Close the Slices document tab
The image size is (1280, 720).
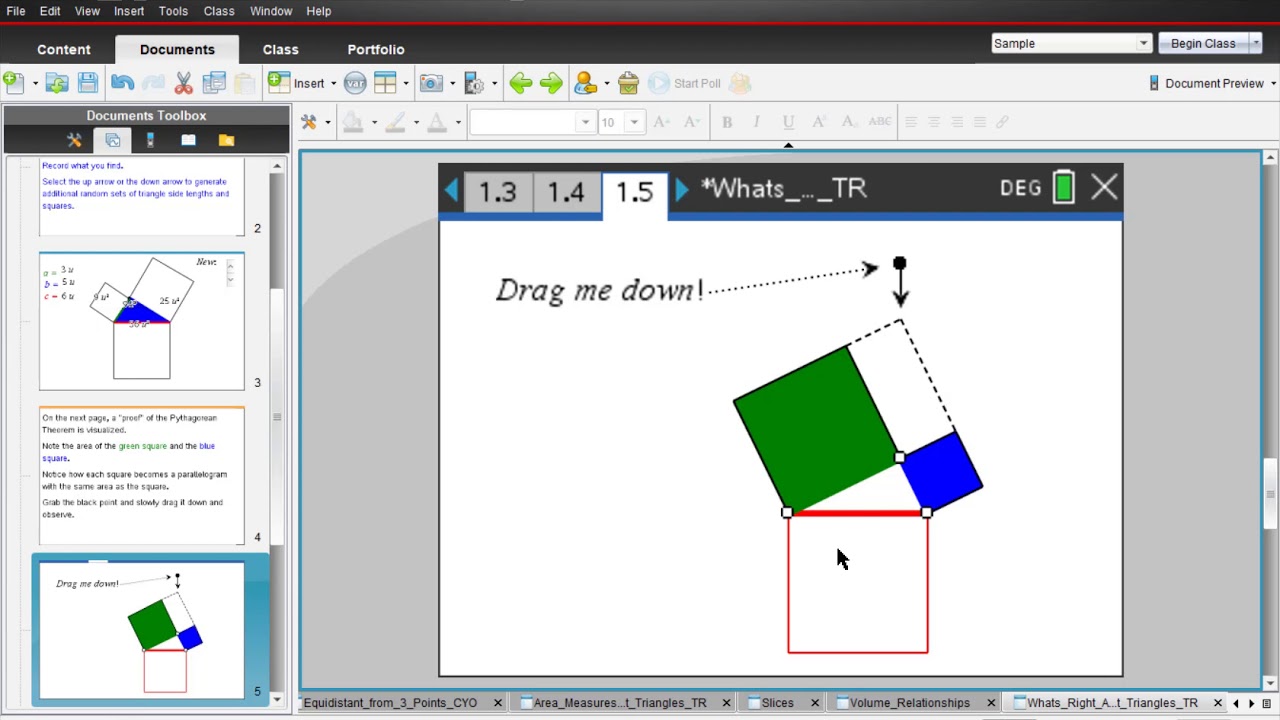[x=814, y=703]
